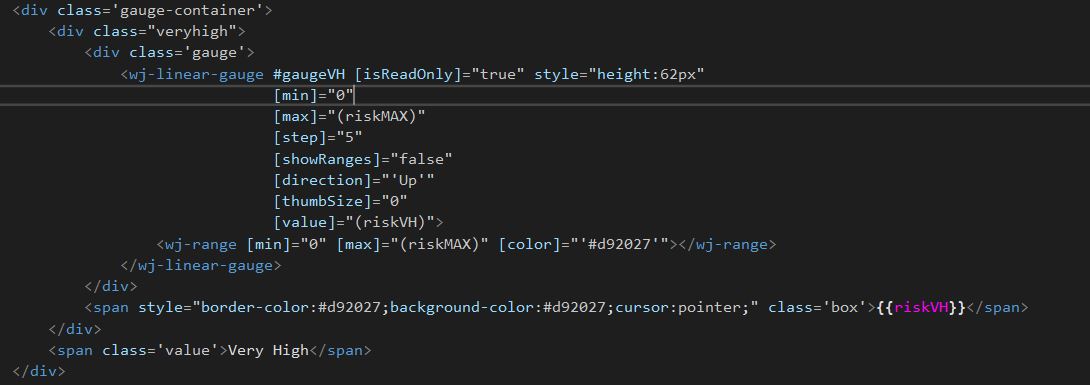Click the closing wj-linear-gauge tag
1090x385 pixels.
(x=201, y=265)
